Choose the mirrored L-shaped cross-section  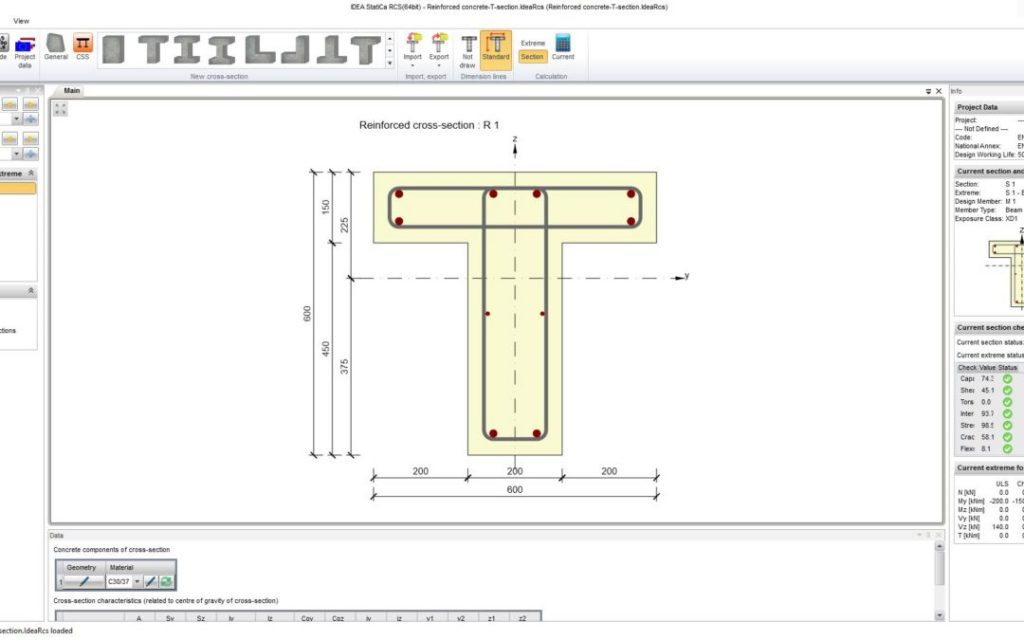tap(295, 50)
